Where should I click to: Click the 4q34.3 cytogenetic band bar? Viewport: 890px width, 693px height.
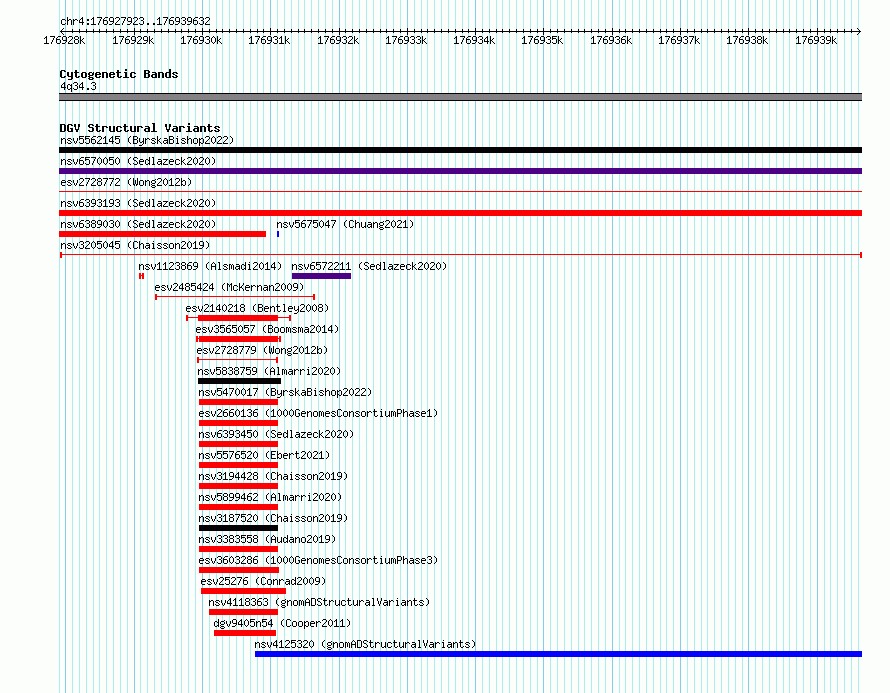(460, 97)
